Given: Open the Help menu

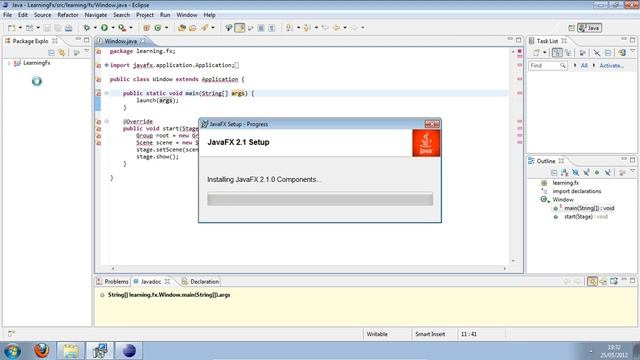Looking at the screenshot, I should pos(209,15).
